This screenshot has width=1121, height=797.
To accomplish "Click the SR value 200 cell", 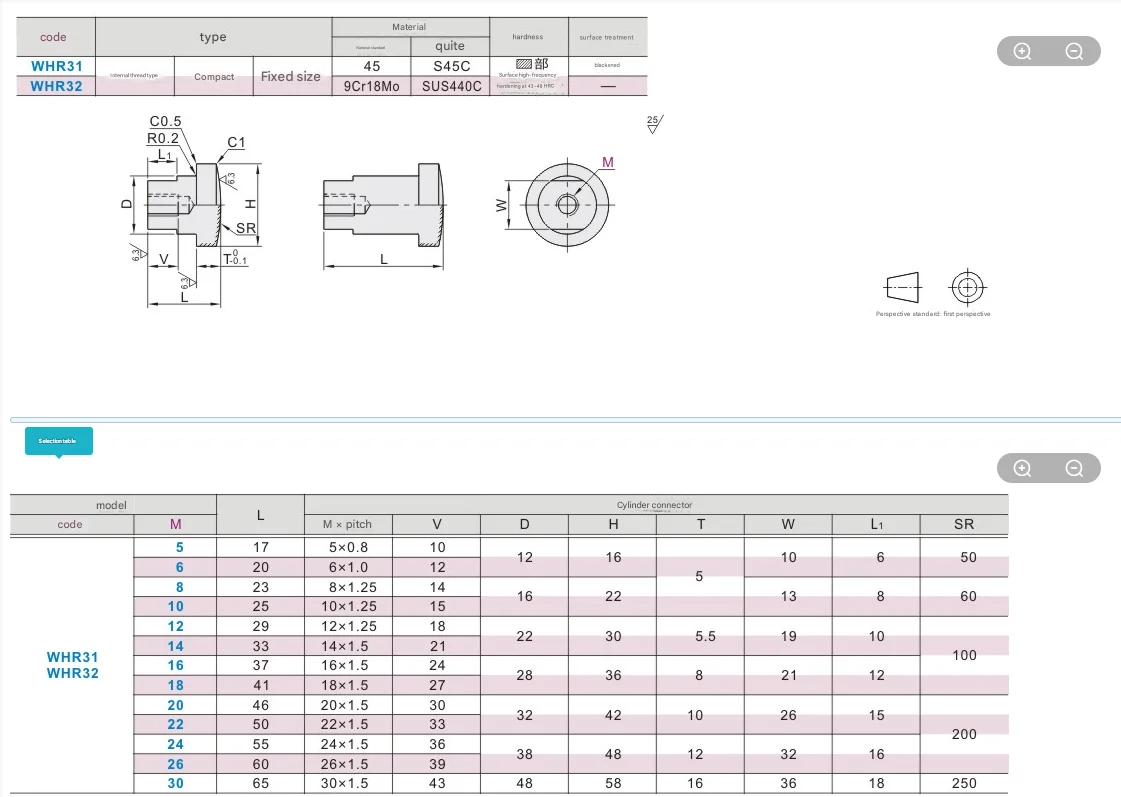I will 964,735.
